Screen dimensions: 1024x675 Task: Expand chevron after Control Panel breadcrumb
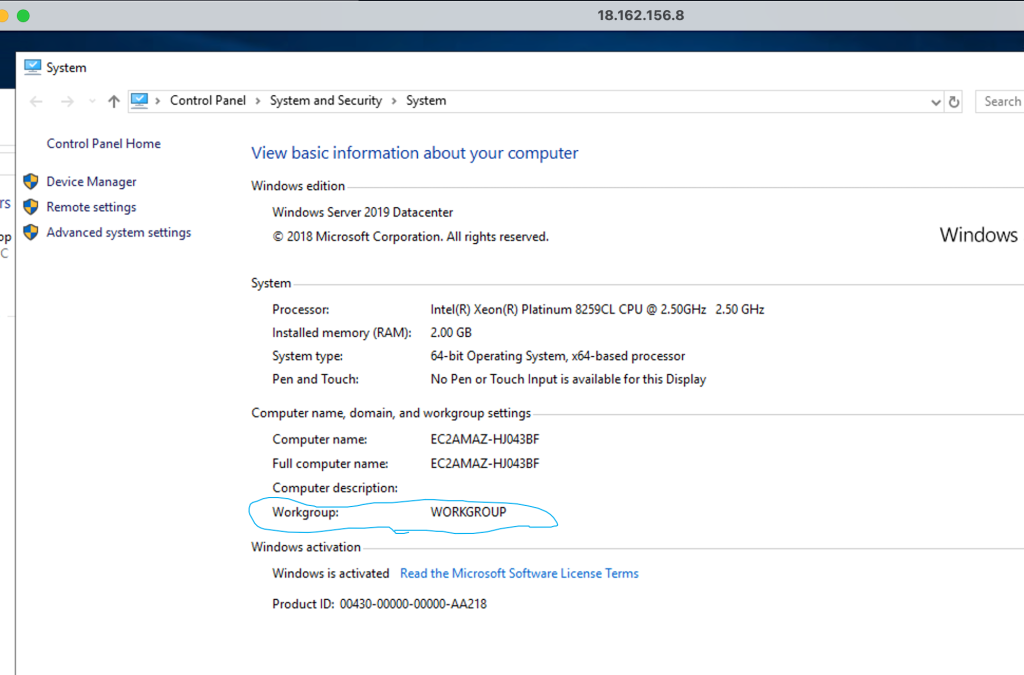point(258,101)
